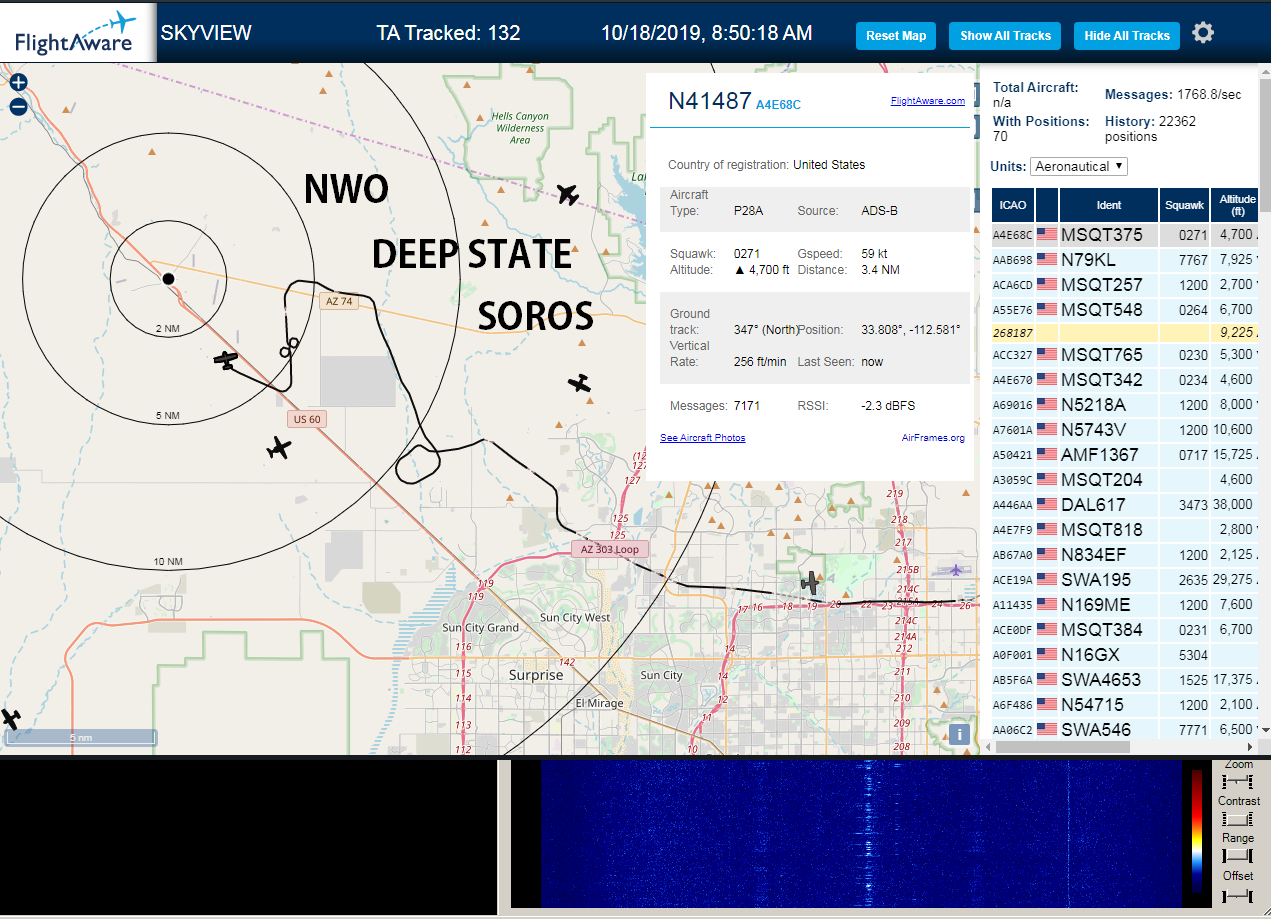Click the RF waterfall spectrum display
Viewport: 1271px width, 919px height.
pyautogui.click(x=860, y=834)
